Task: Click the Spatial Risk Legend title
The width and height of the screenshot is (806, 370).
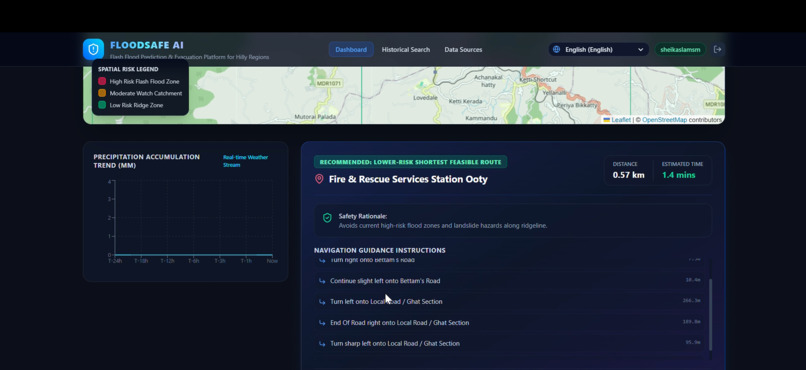Action: [128, 69]
